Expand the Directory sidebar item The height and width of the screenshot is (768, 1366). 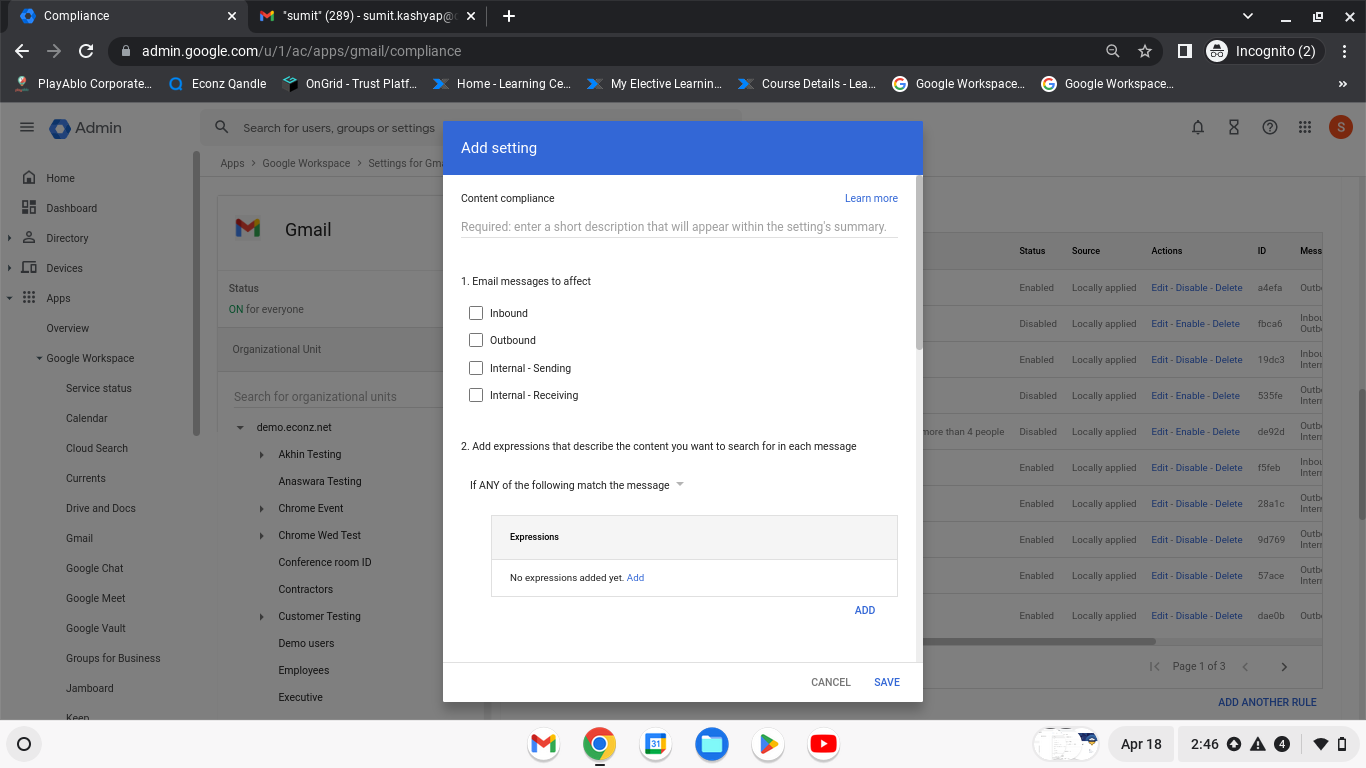tap(10, 238)
